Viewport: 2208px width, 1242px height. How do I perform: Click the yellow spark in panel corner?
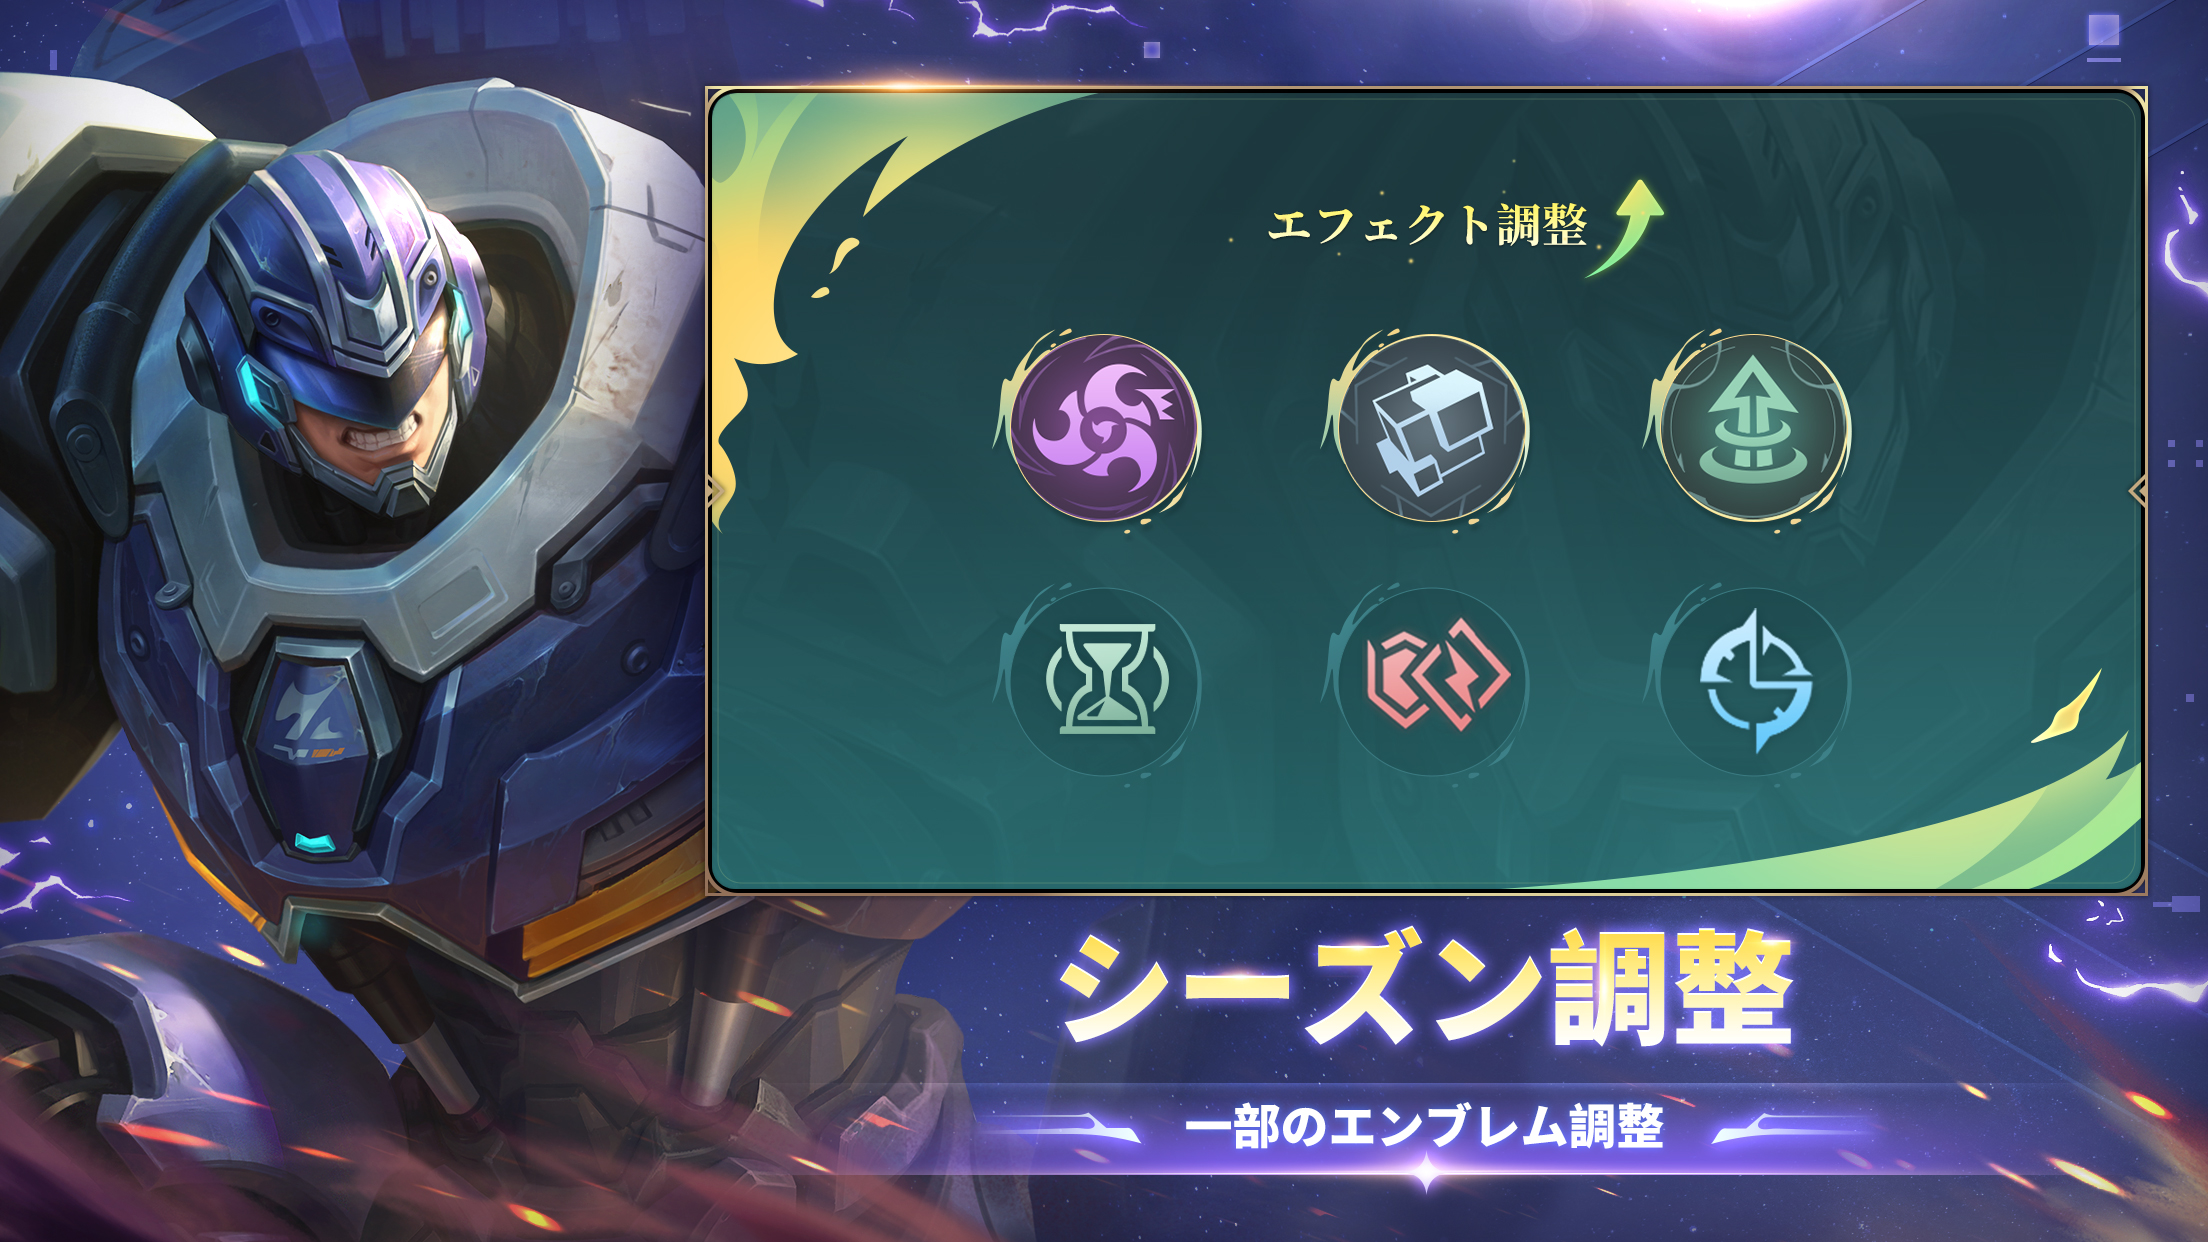2067,708
